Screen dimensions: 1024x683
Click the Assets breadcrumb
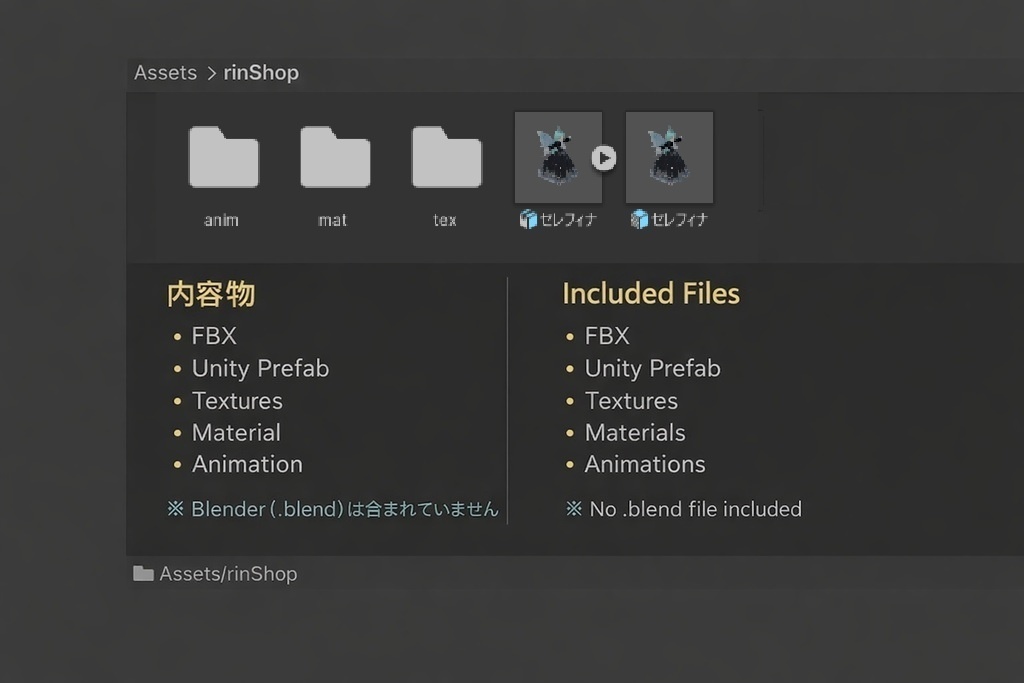point(165,72)
